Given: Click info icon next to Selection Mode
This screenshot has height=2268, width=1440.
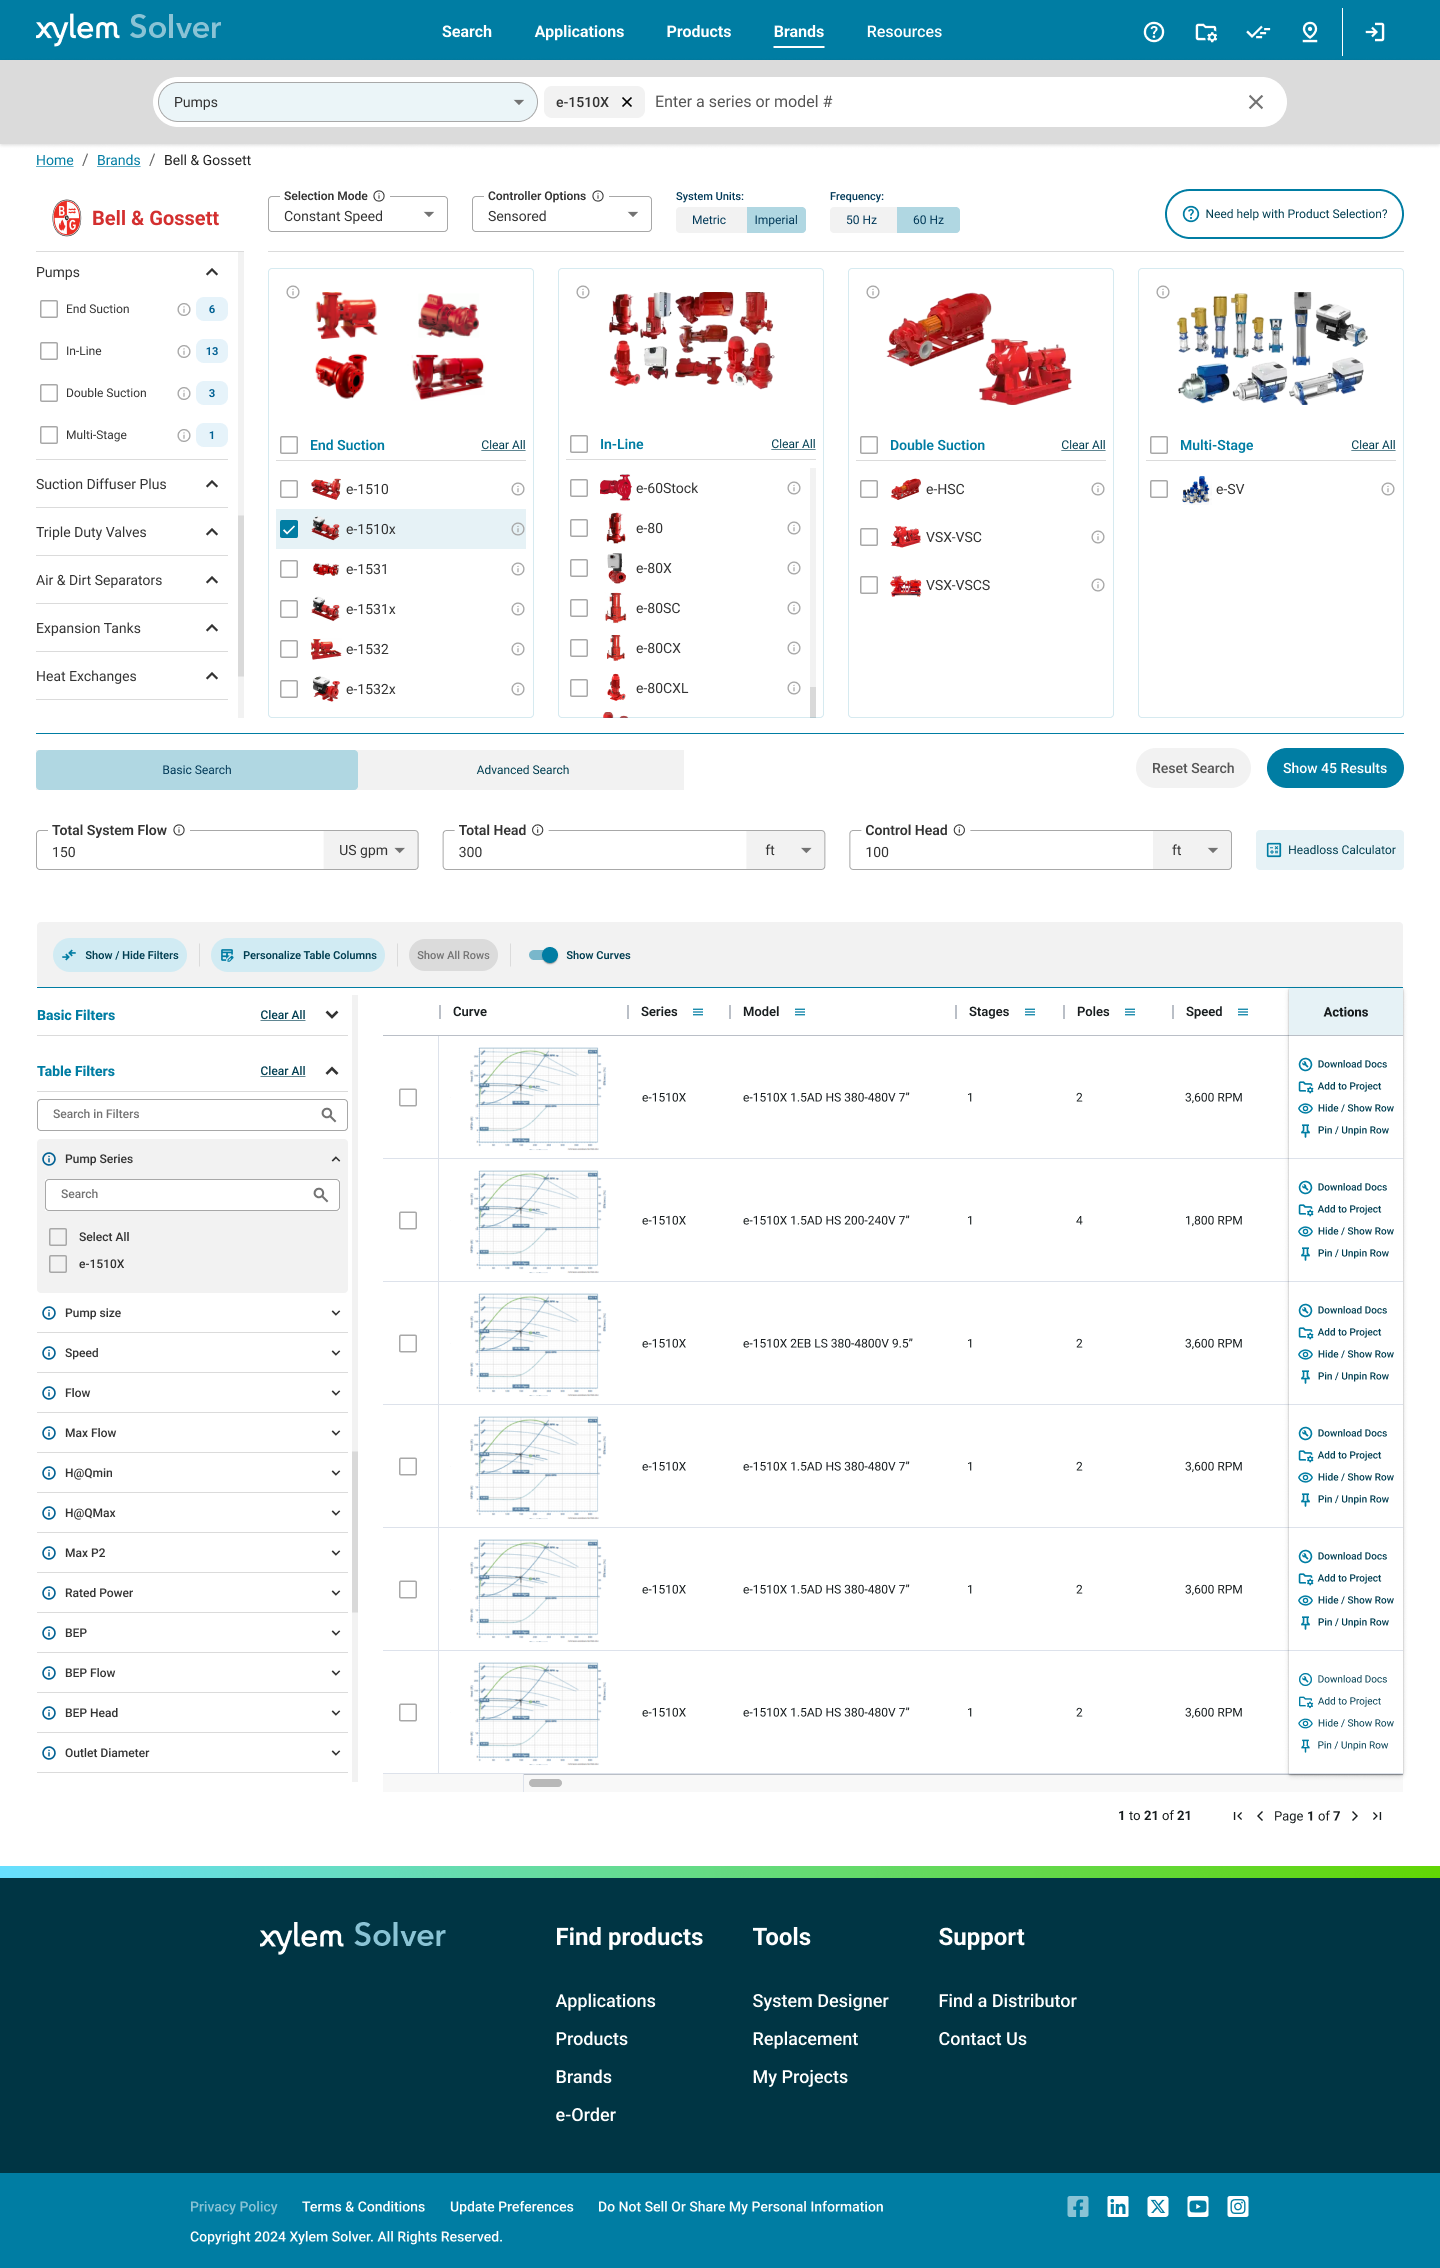Looking at the screenshot, I should pyautogui.click(x=379, y=196).
